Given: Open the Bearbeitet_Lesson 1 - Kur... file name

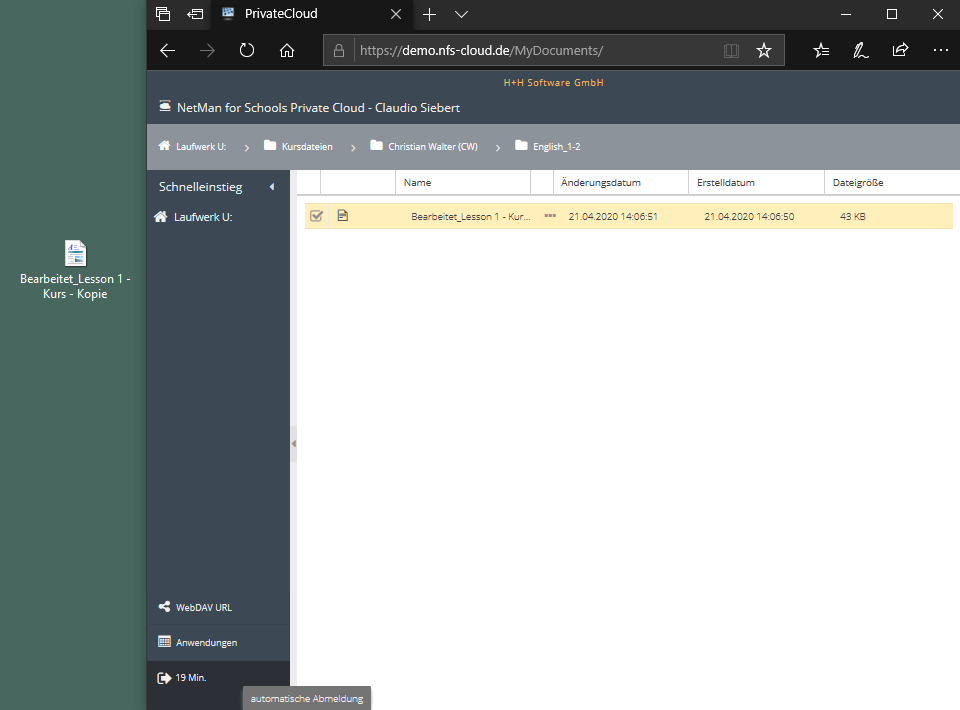Looking at the screenshot, I should [x=470, y=216].
